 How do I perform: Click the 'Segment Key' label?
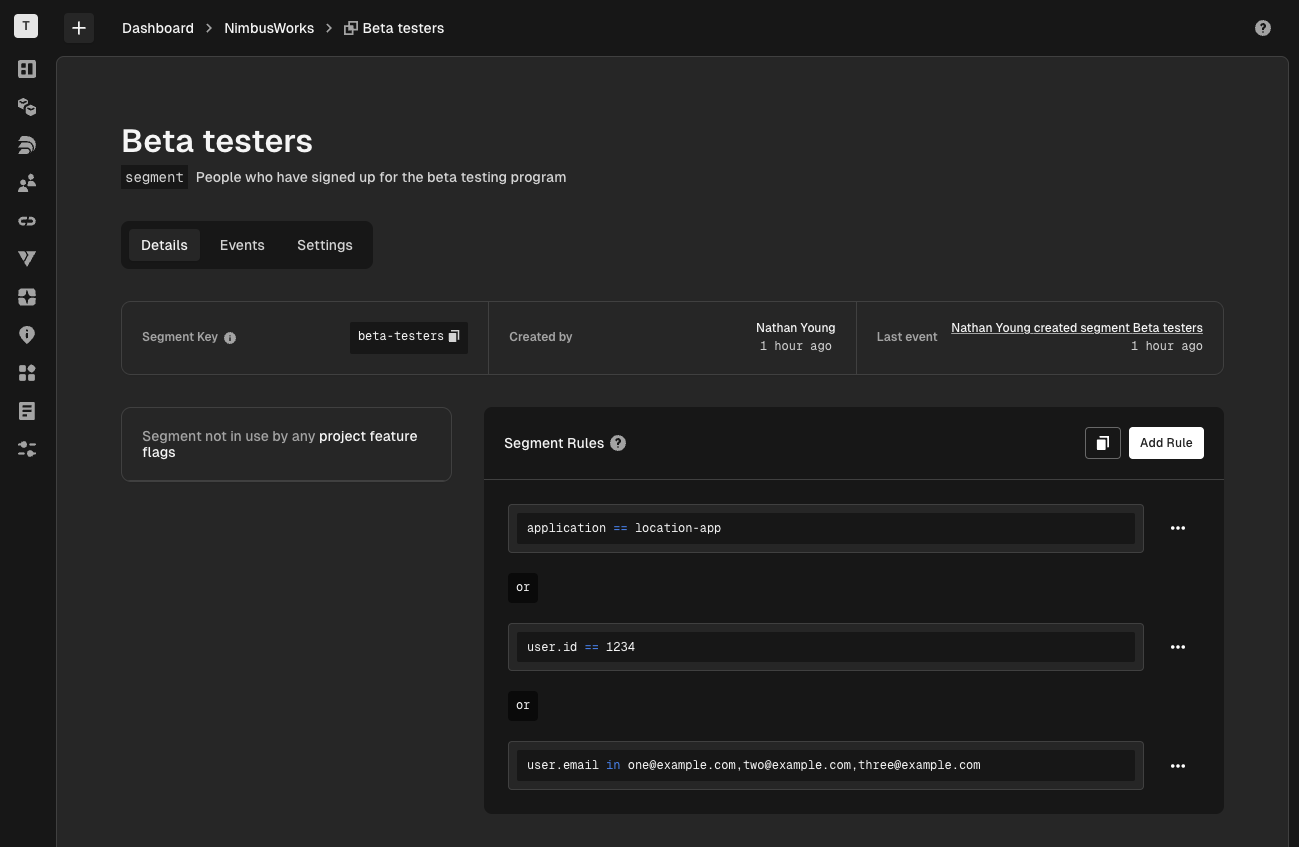coord(180,337)
